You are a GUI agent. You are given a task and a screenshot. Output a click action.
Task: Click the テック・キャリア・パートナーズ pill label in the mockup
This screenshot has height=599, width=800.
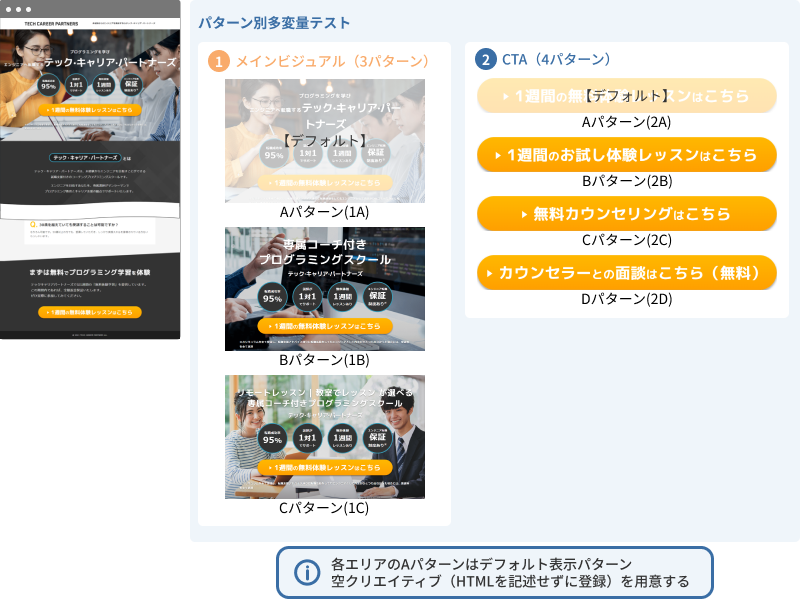[85, 158]
